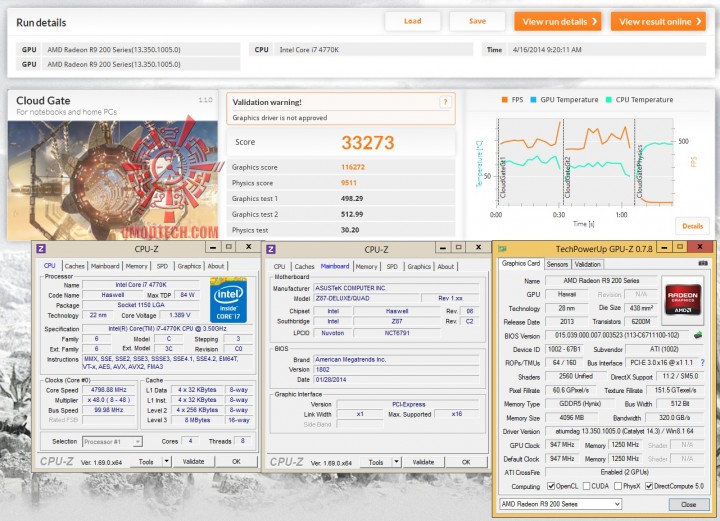Click the Cloud Gate preview thumbnail
This screenshot has height=521, width=720.
(x=113, y=180)
